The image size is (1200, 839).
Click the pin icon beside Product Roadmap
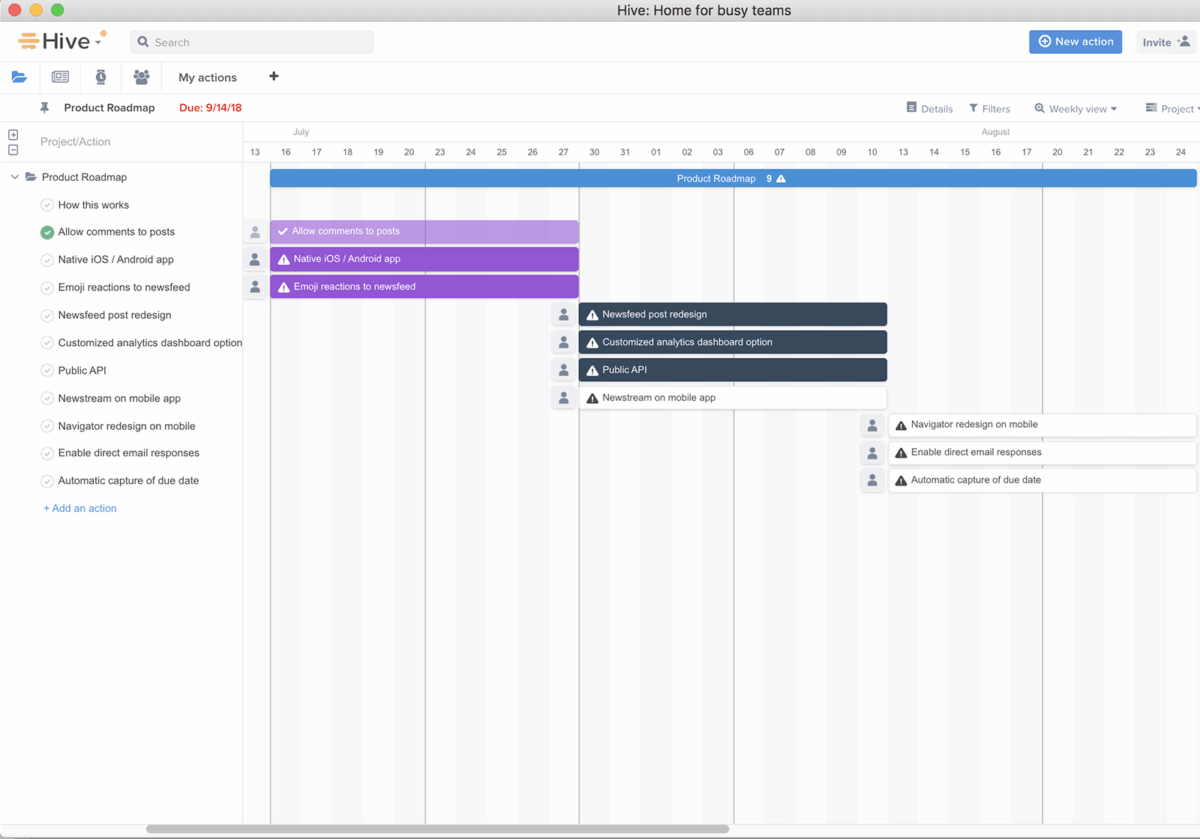point(44,108)
